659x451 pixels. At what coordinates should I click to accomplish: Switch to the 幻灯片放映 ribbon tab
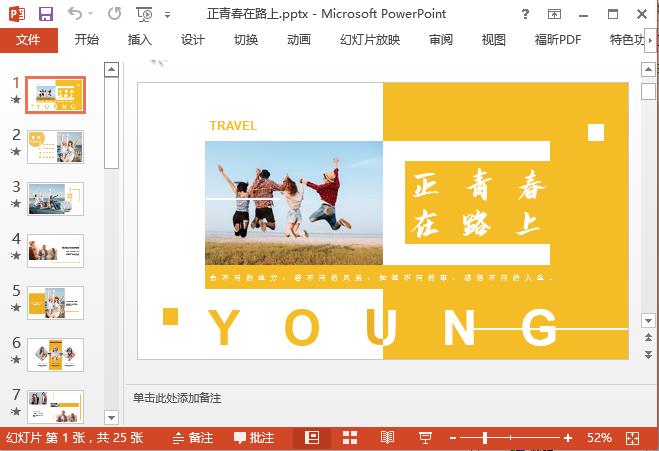[370, 40]
